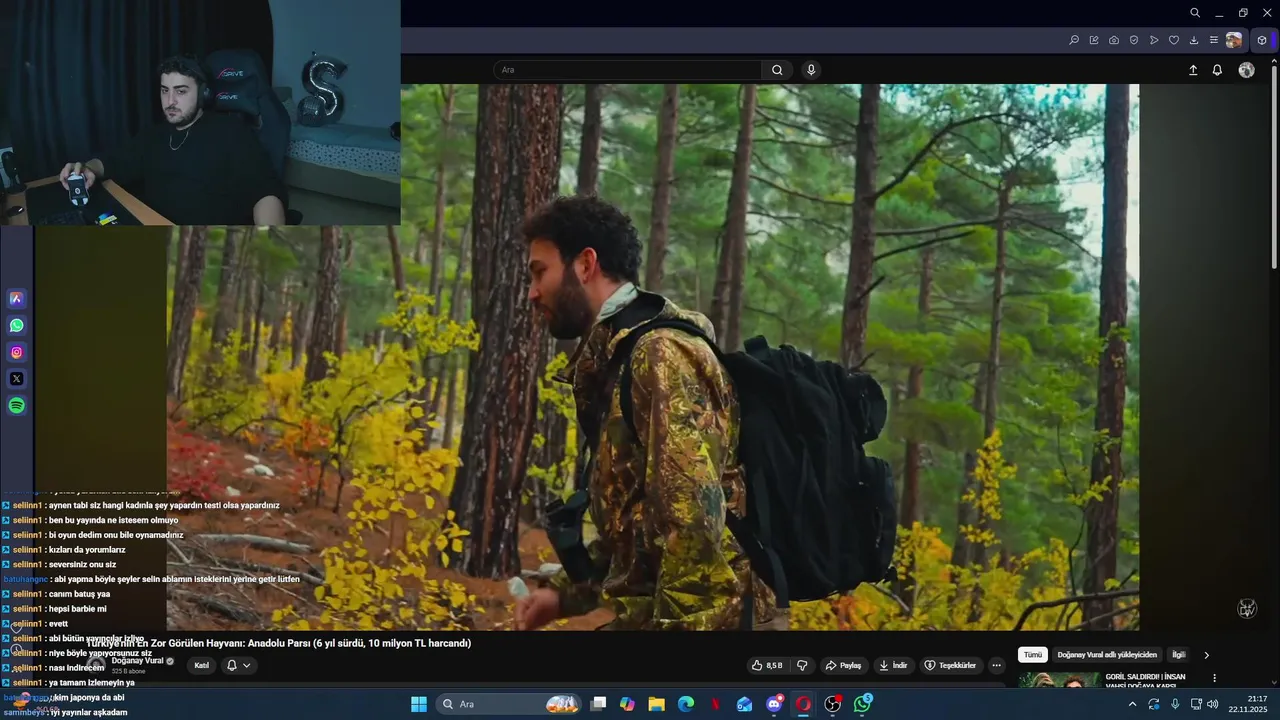This screenshot has width=1280, height=720.
Task: Open X (Twitter) in Opera sidebar
Action: tap(16, 379)
